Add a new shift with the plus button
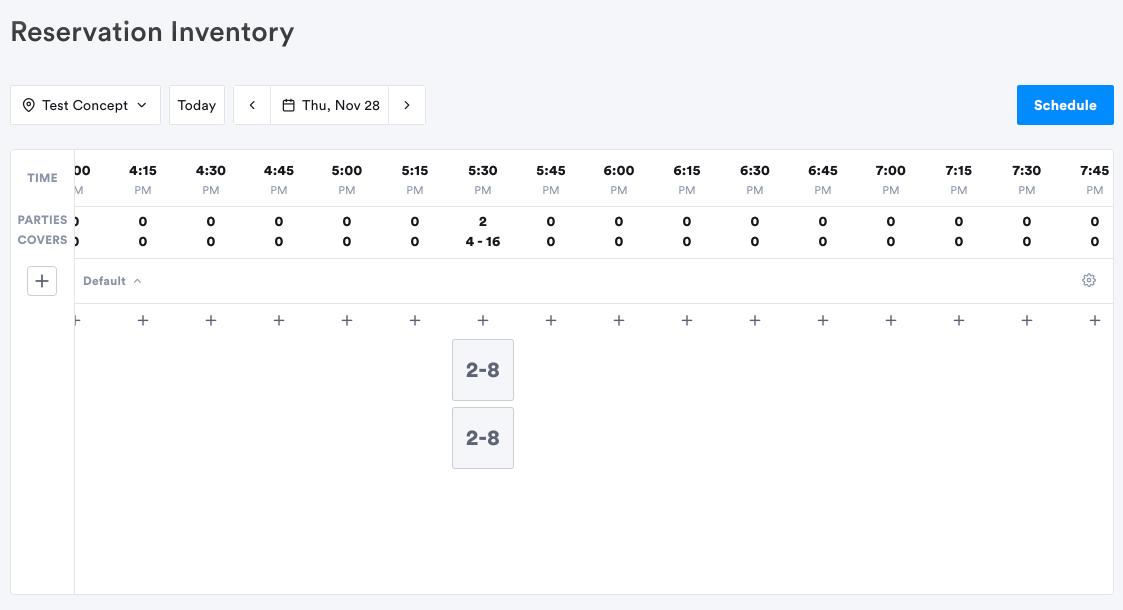This screenshot has width=1123, height=610. pos(42,281)
